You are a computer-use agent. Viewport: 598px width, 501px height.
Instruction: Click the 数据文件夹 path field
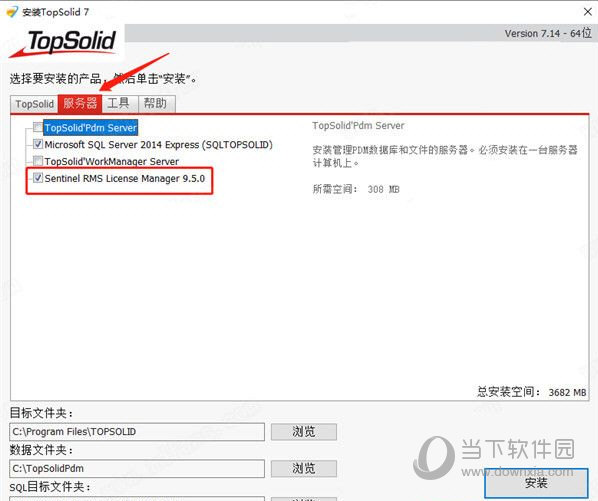point(137,468)
